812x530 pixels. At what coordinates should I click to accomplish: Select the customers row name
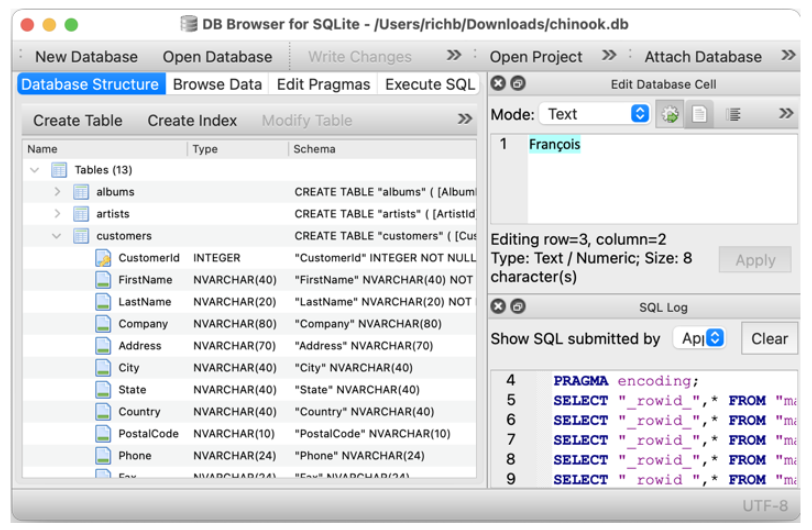[124, 236]
